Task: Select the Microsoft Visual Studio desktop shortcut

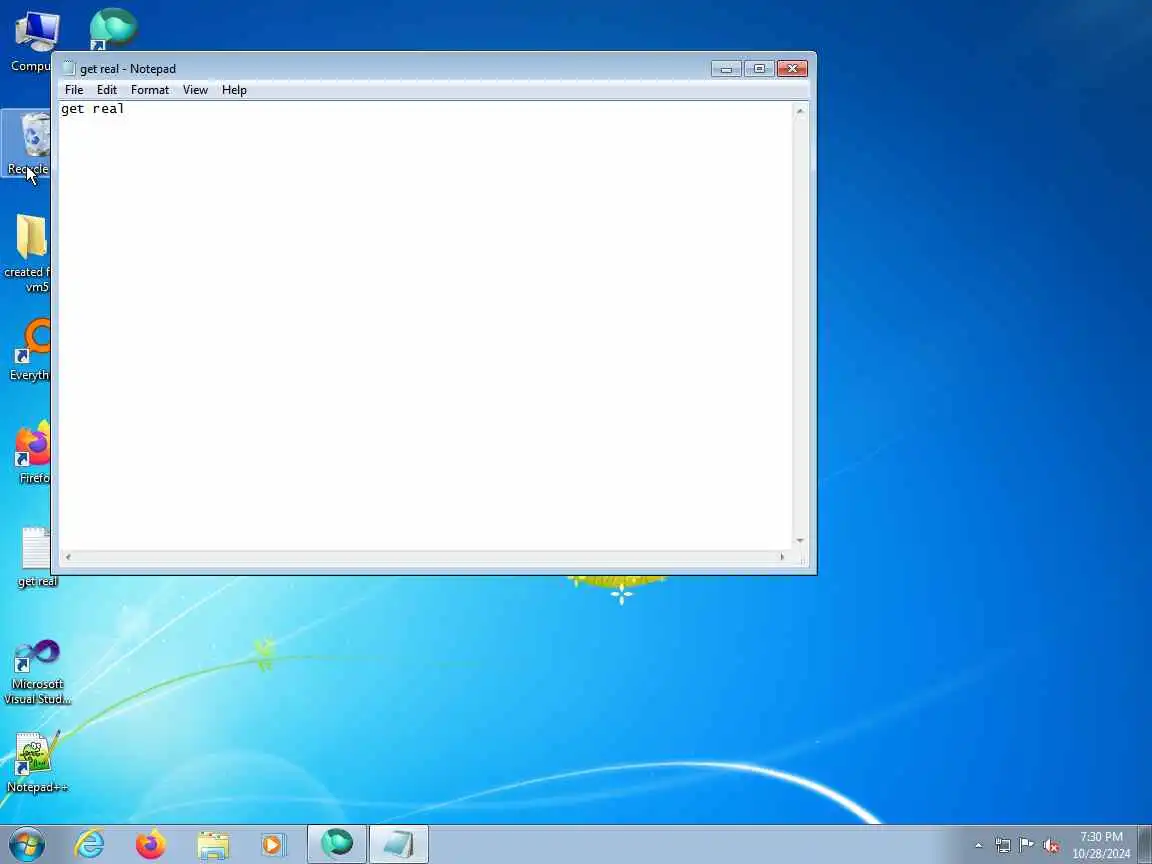Action: [x=37, y=672]
